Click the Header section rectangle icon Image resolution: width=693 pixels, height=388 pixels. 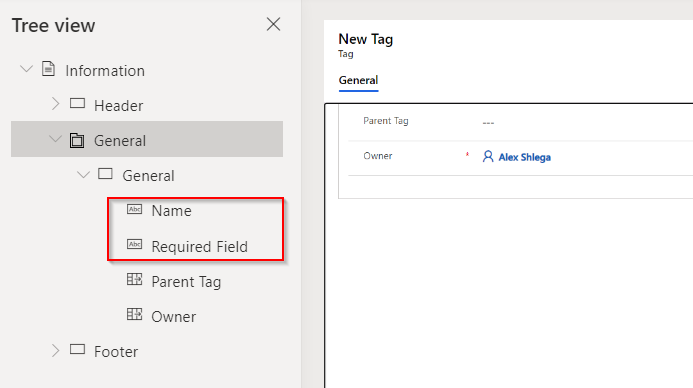coord(77,104)
